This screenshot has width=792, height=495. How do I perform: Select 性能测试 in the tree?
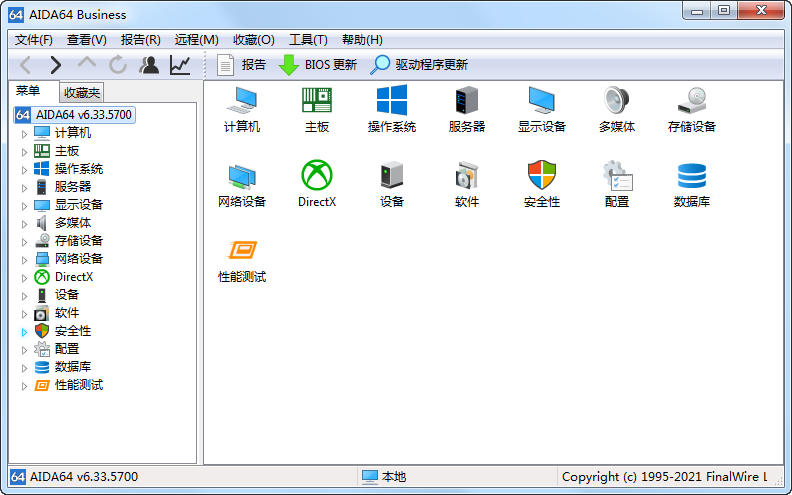pos(69,385)
